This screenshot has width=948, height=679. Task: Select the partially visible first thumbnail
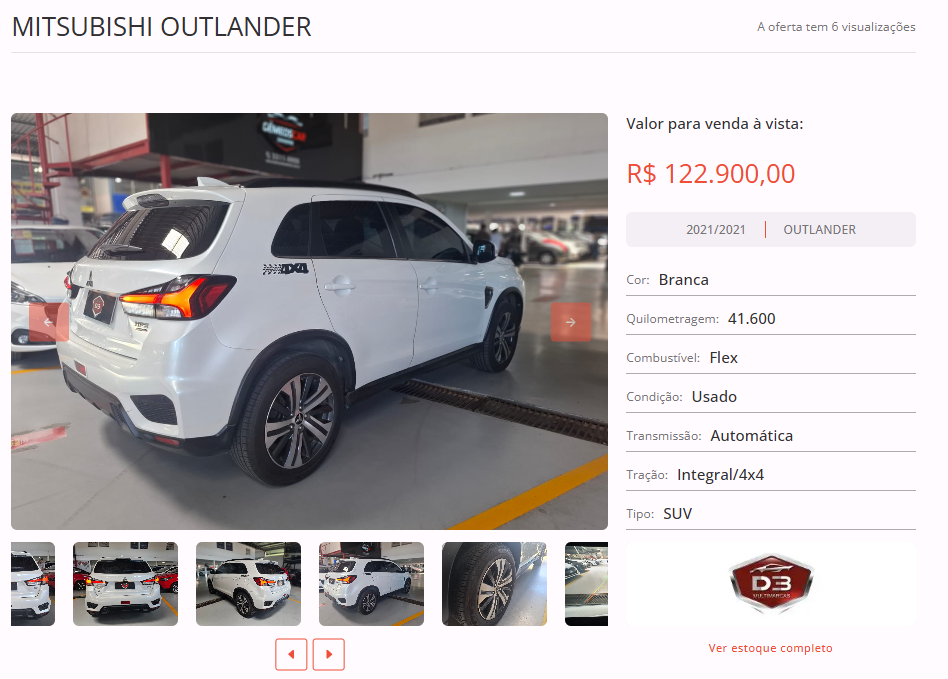click(x=33, y=583)
